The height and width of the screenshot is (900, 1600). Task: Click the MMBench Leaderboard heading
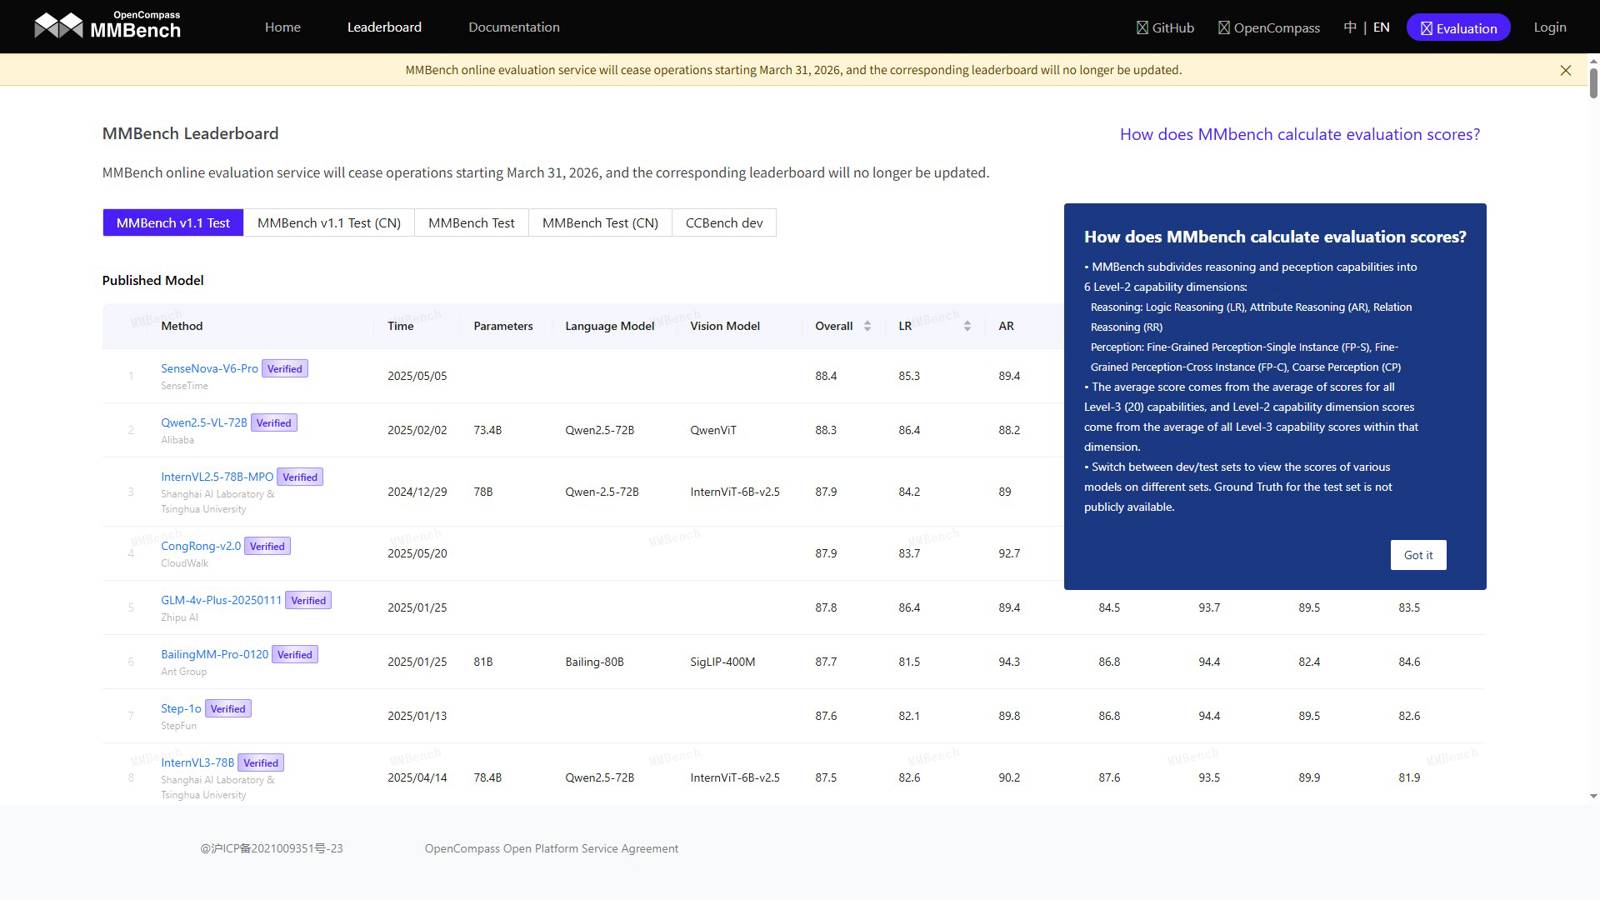click(190, 133)
